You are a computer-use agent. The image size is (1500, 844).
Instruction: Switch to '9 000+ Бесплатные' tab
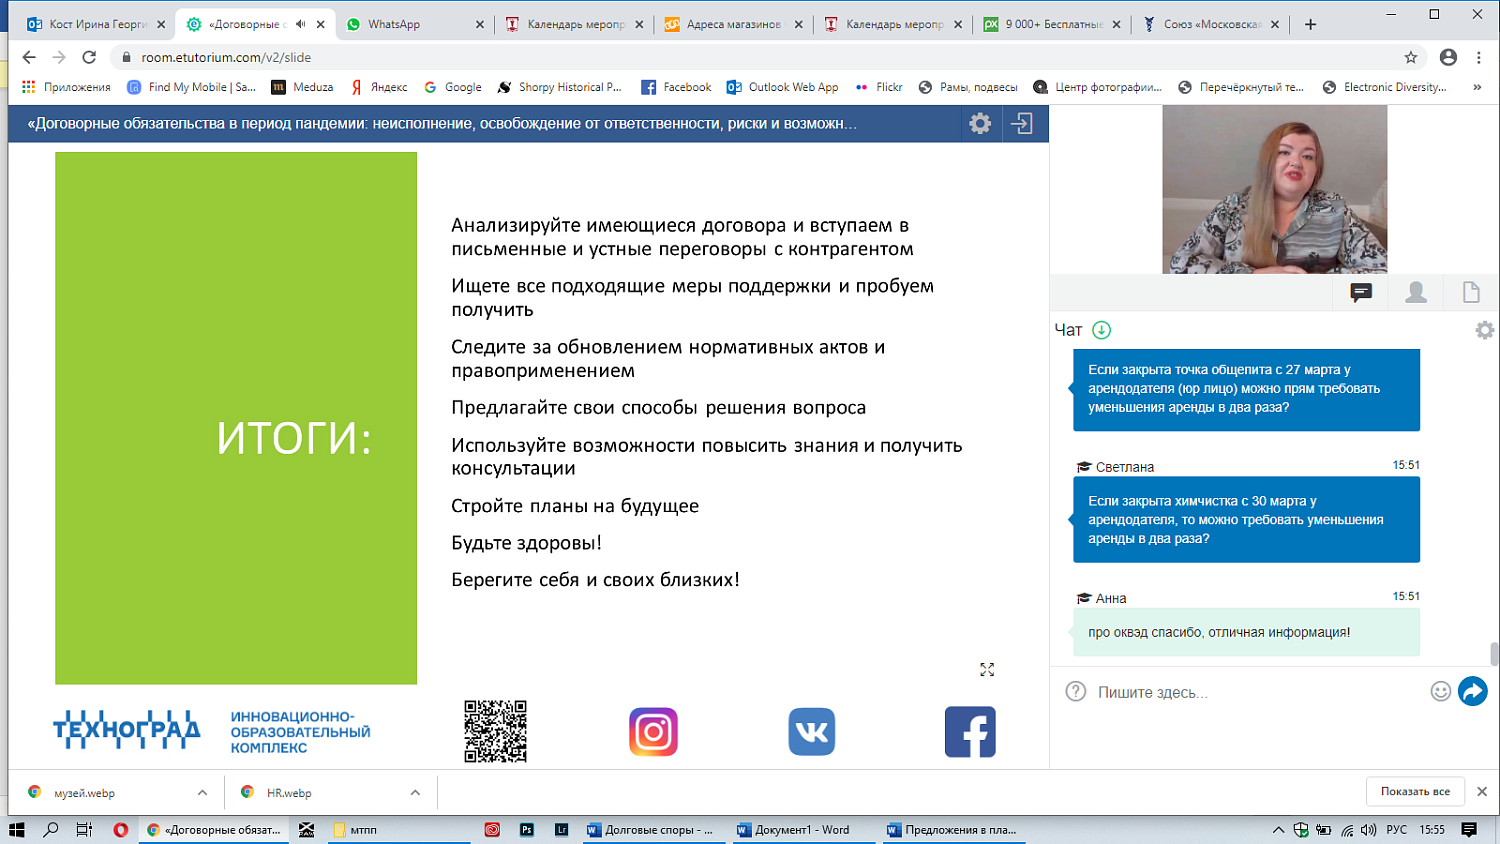(1052, 24)
